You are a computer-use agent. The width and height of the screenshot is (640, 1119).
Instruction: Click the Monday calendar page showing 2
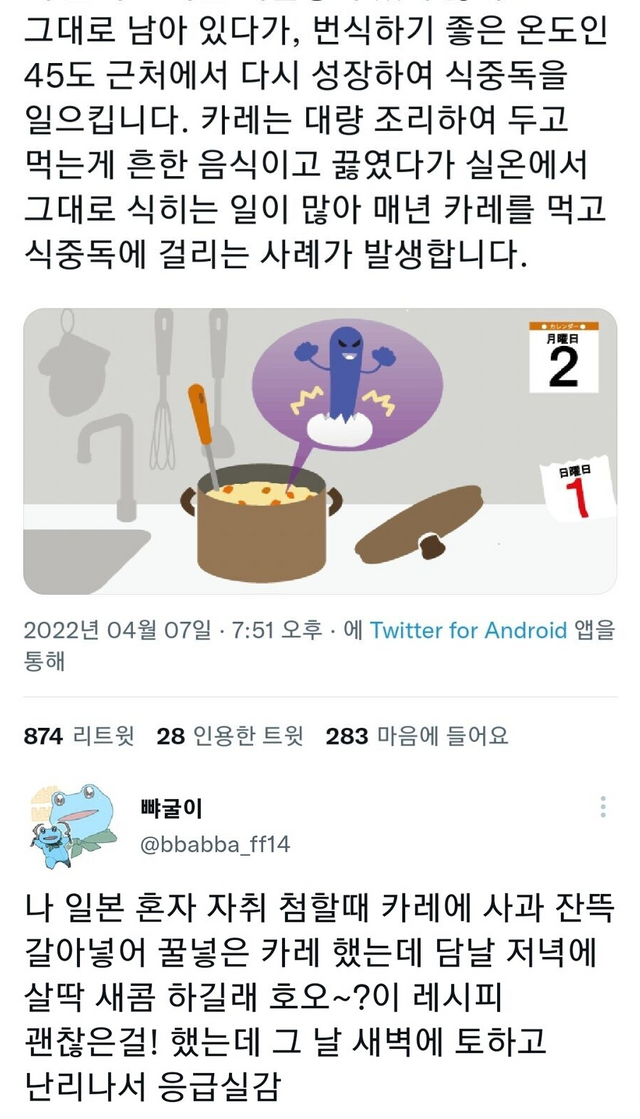(x=563, y=357)
